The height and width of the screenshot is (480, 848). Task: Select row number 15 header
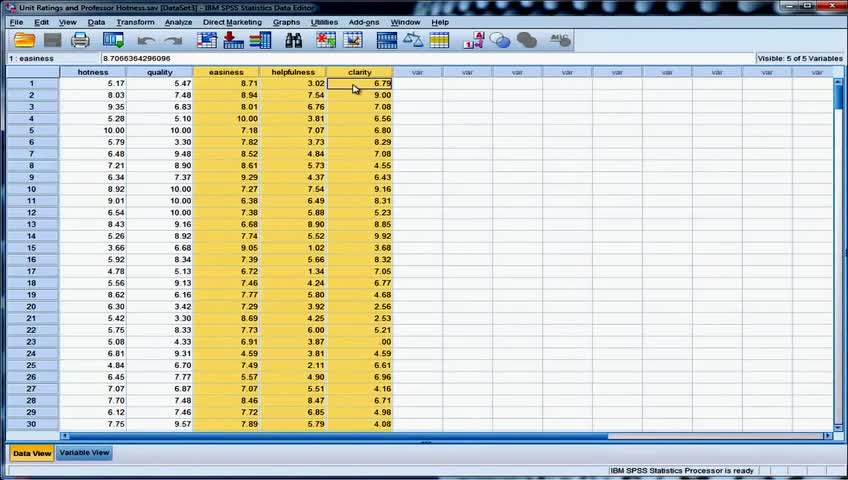32,248
